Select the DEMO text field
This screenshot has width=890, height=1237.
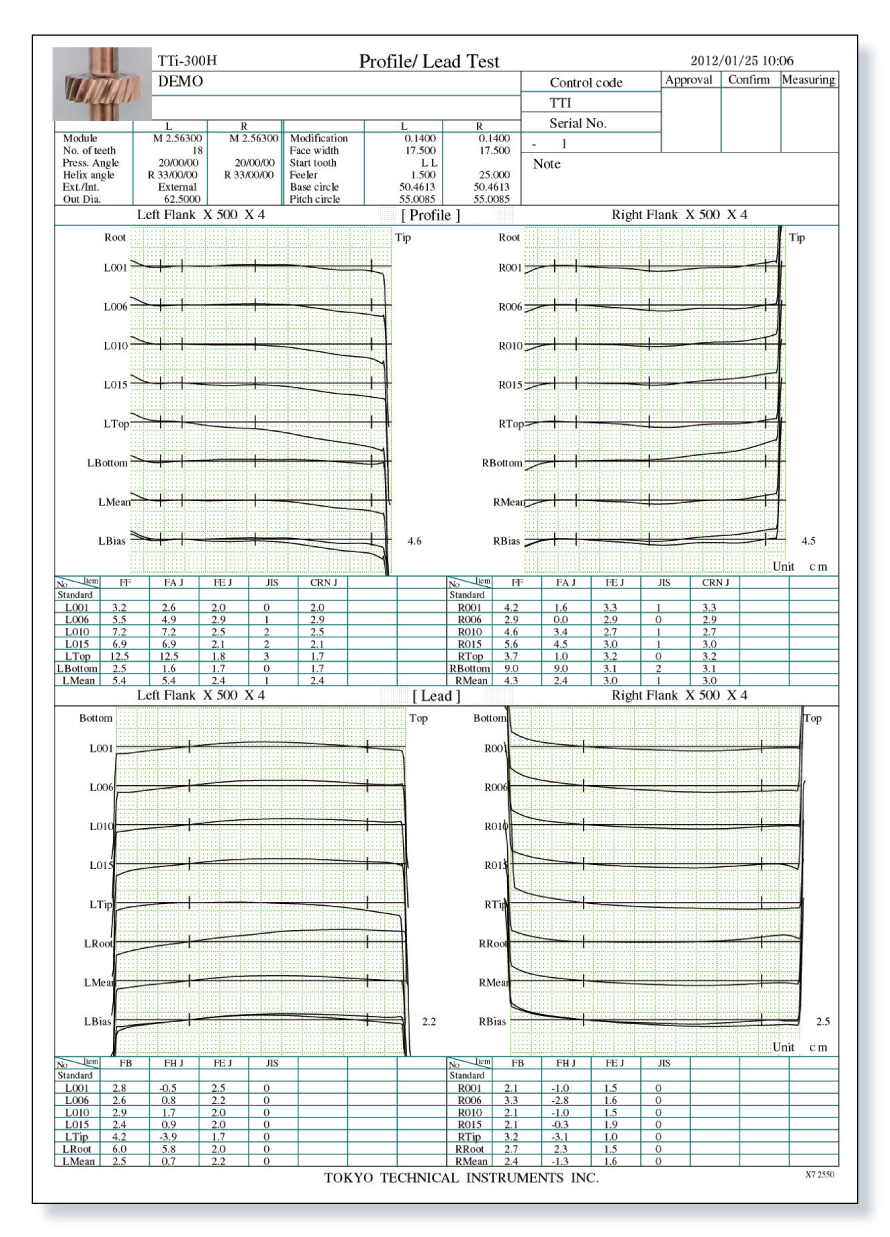(180, 82)
